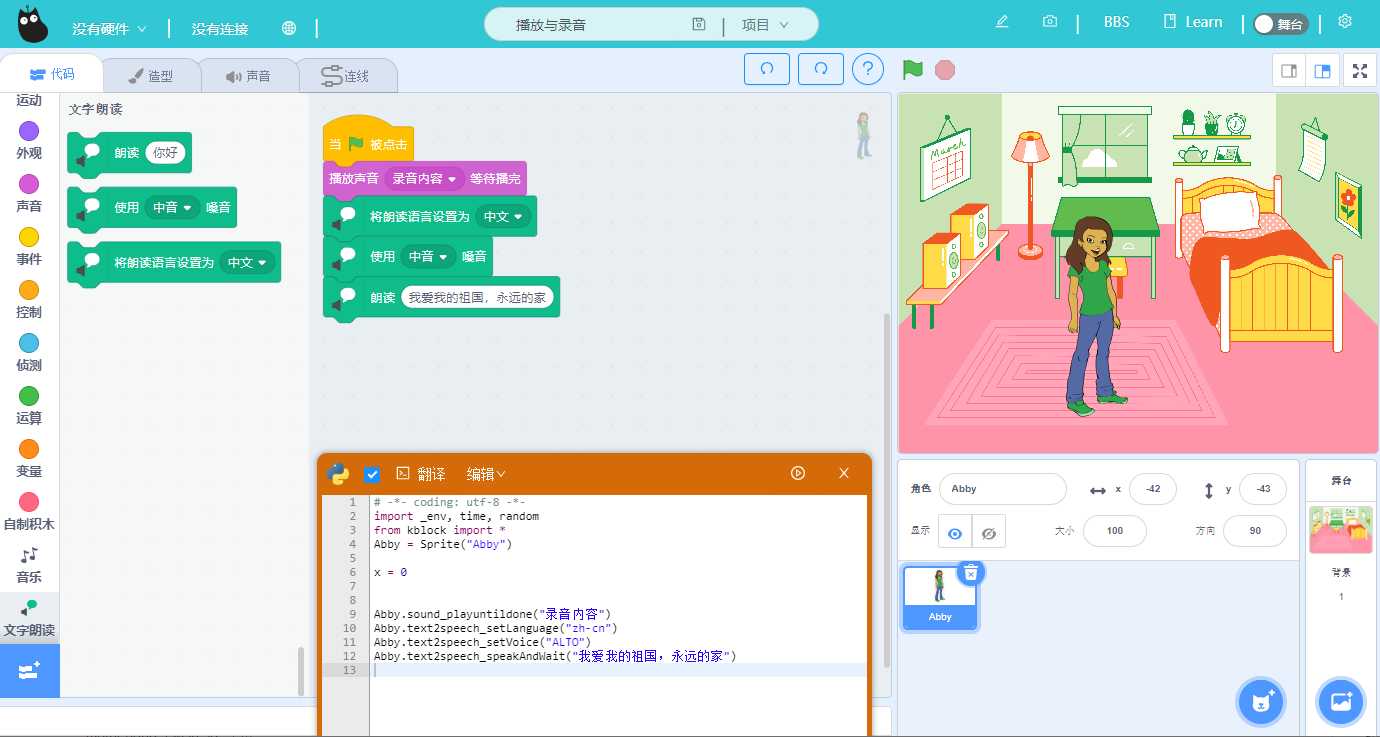The height and width of the screenshot is (737, 1380).
Task: Click the 没有连接 connection status
Action: (219, 29)
